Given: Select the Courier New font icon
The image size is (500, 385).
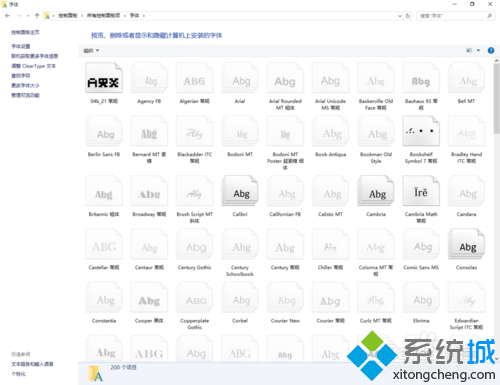Looking at the screenshot, I should [x=285, y=298].
